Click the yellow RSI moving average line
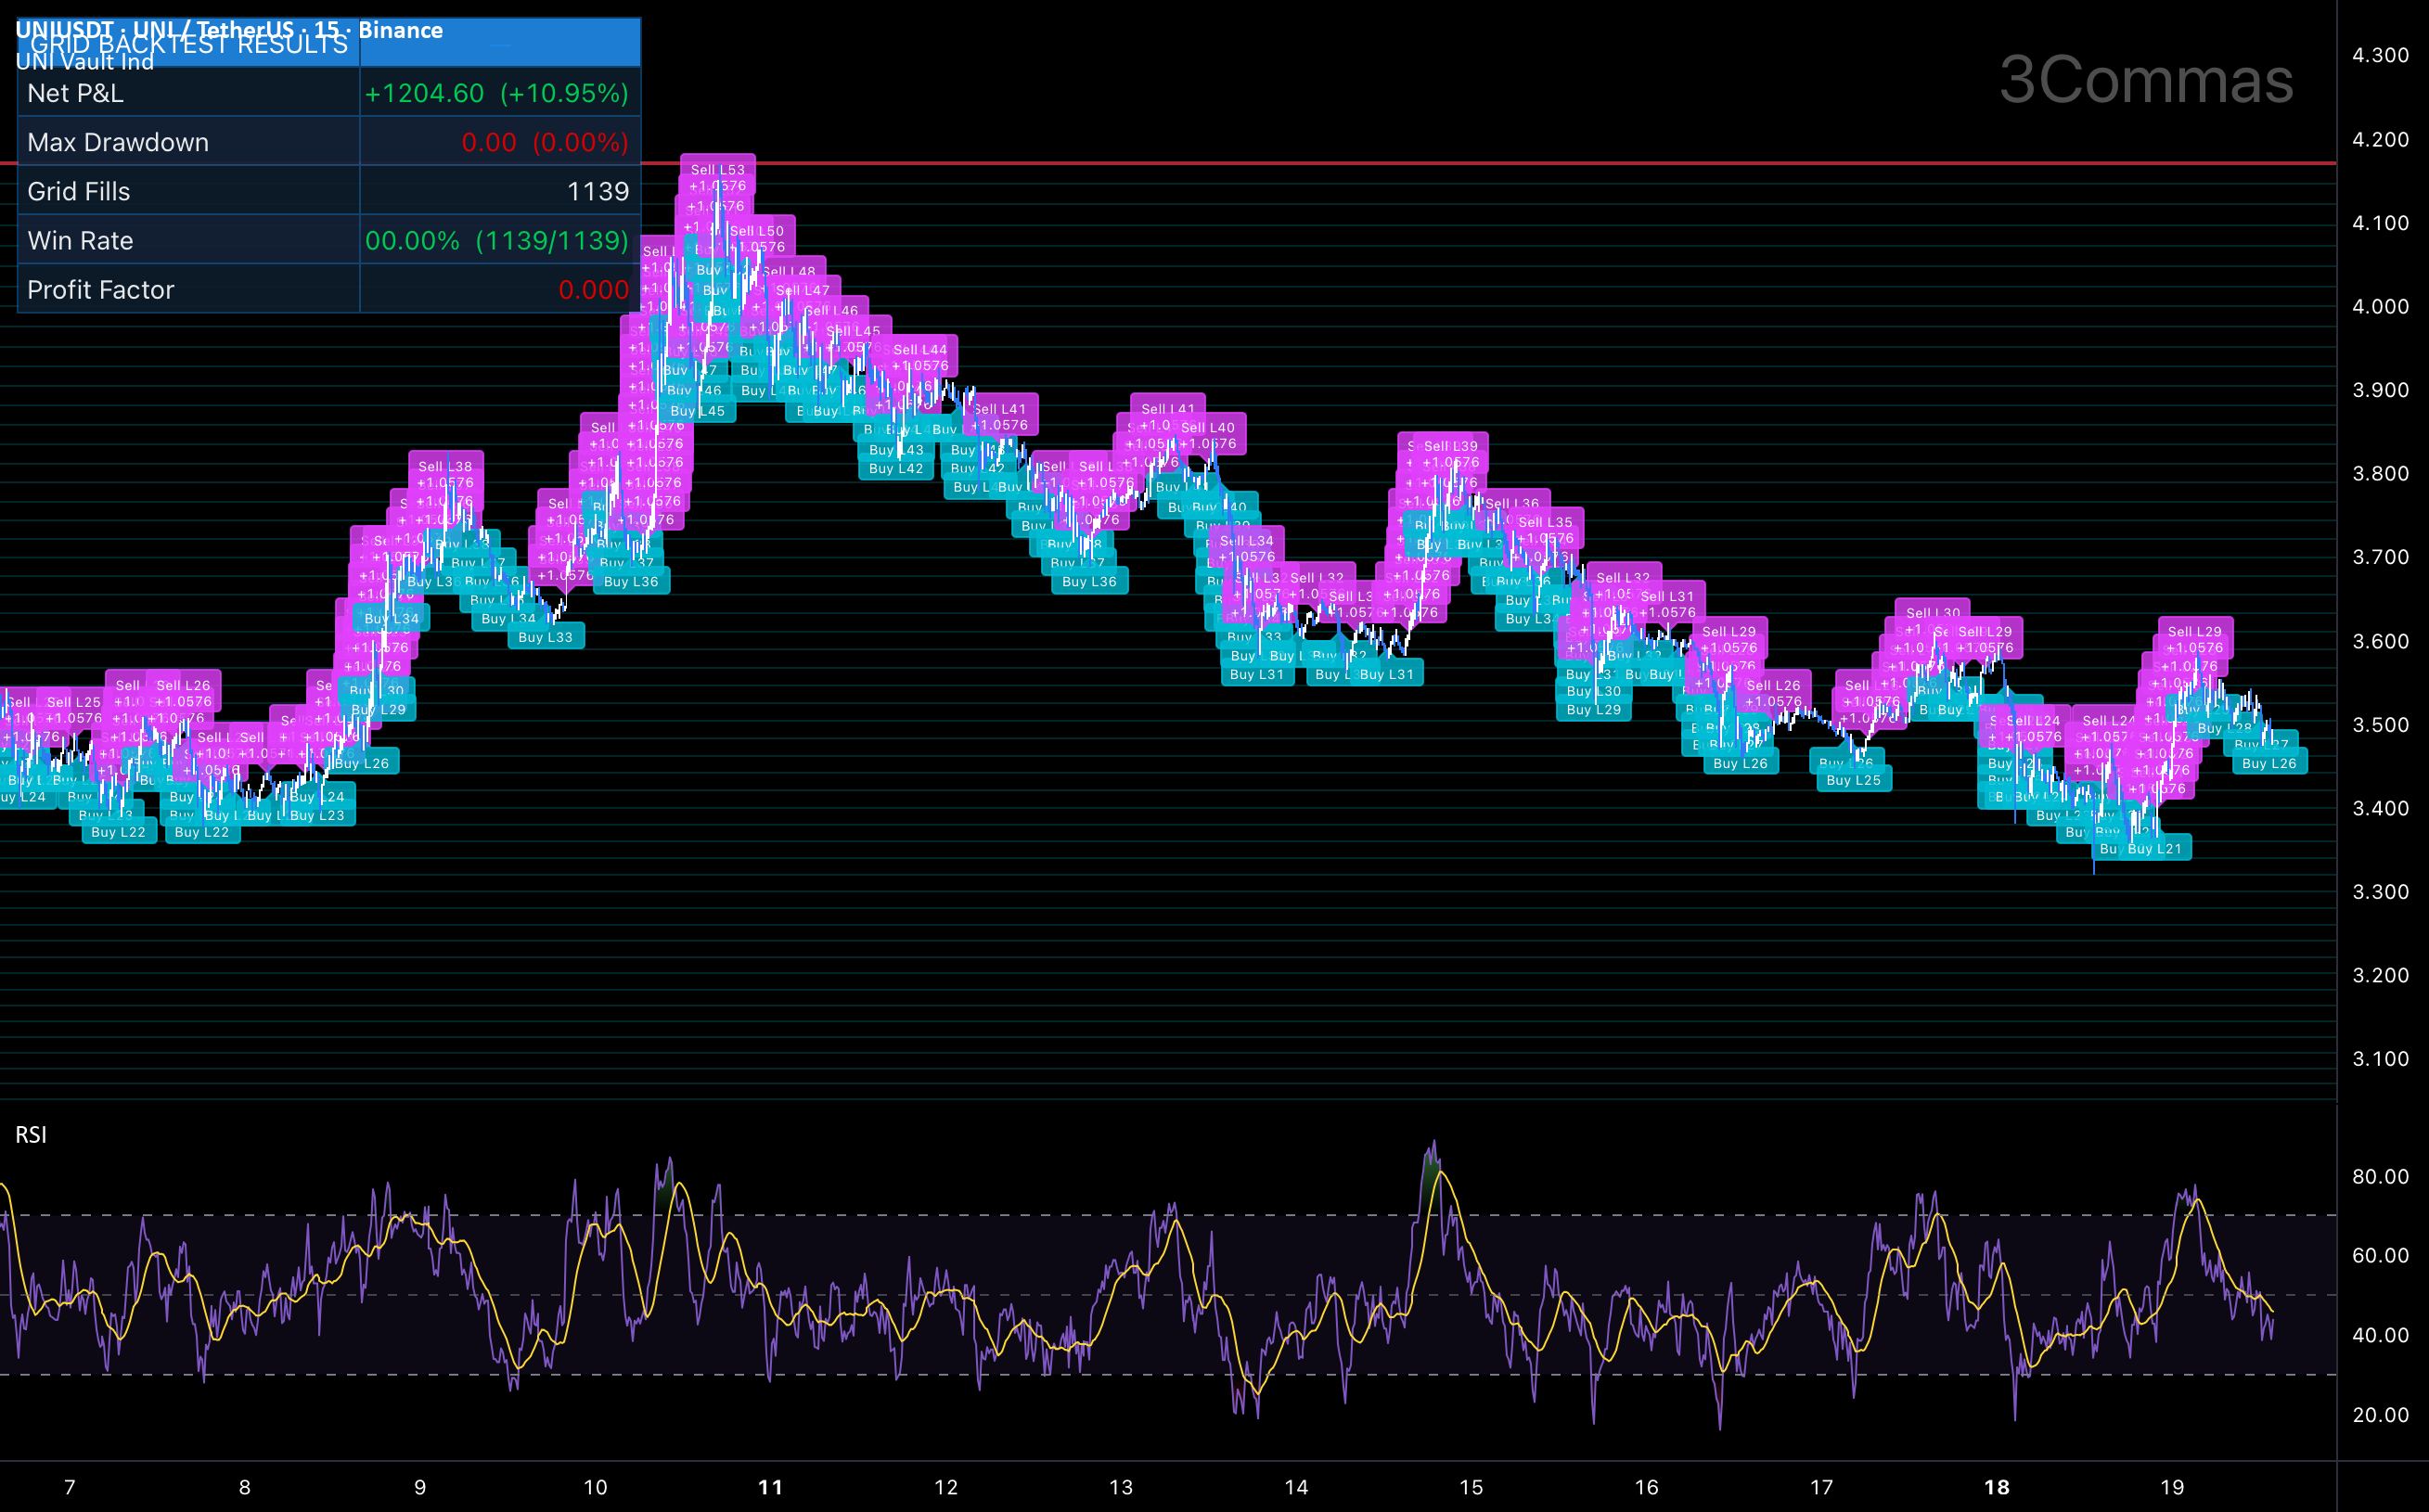The height and width of the screenshot is (1512, 2429). click(x=1440, y=1172)
